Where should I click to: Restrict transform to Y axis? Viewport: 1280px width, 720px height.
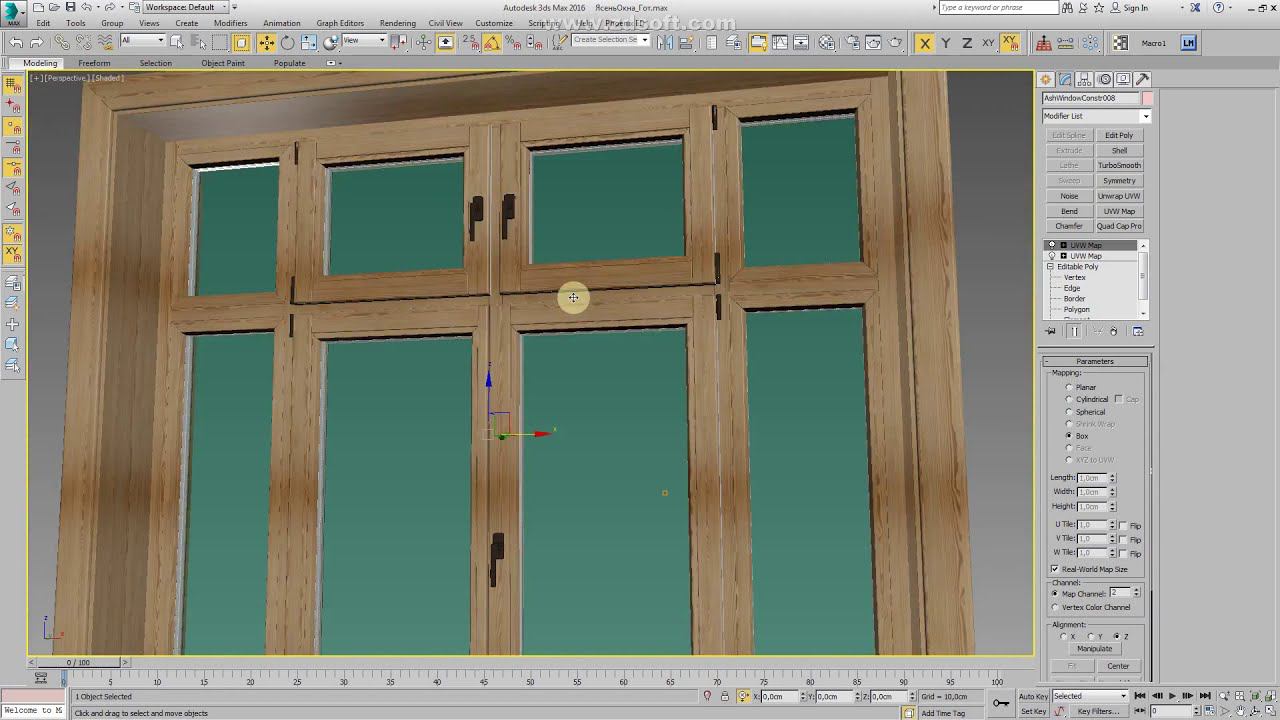point(945,43)
